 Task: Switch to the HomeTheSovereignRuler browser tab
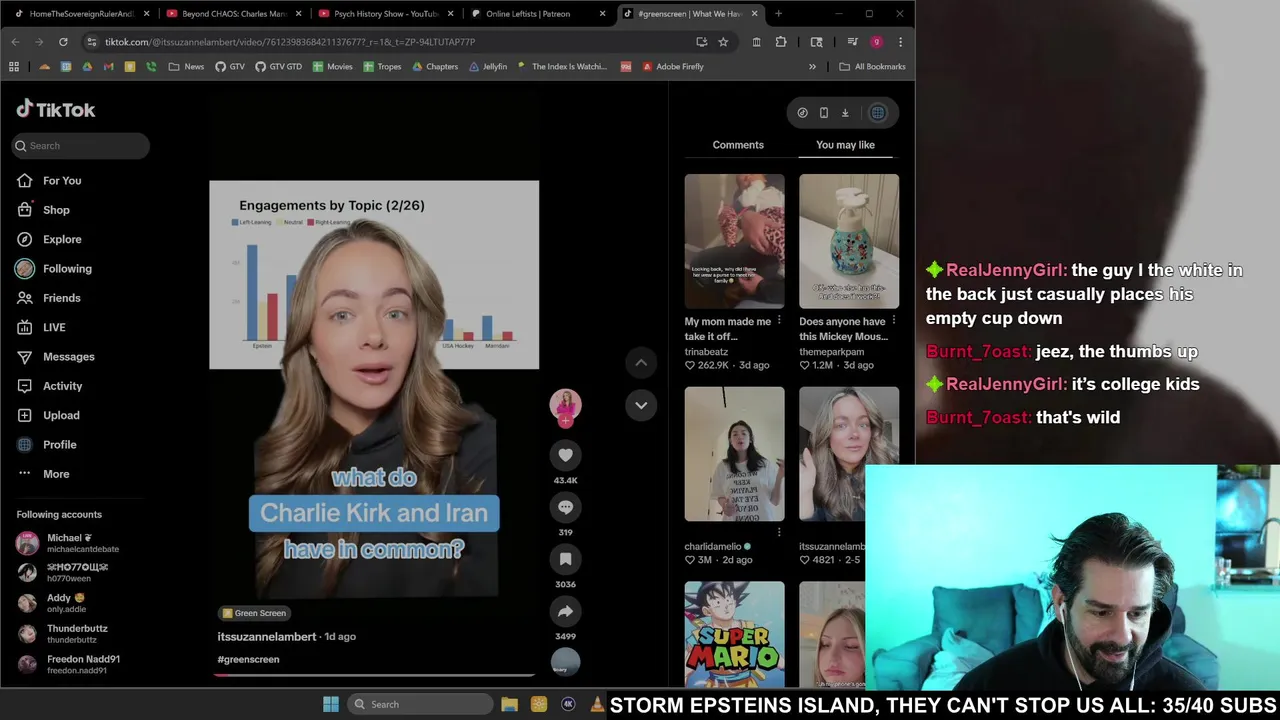(81, 14)
